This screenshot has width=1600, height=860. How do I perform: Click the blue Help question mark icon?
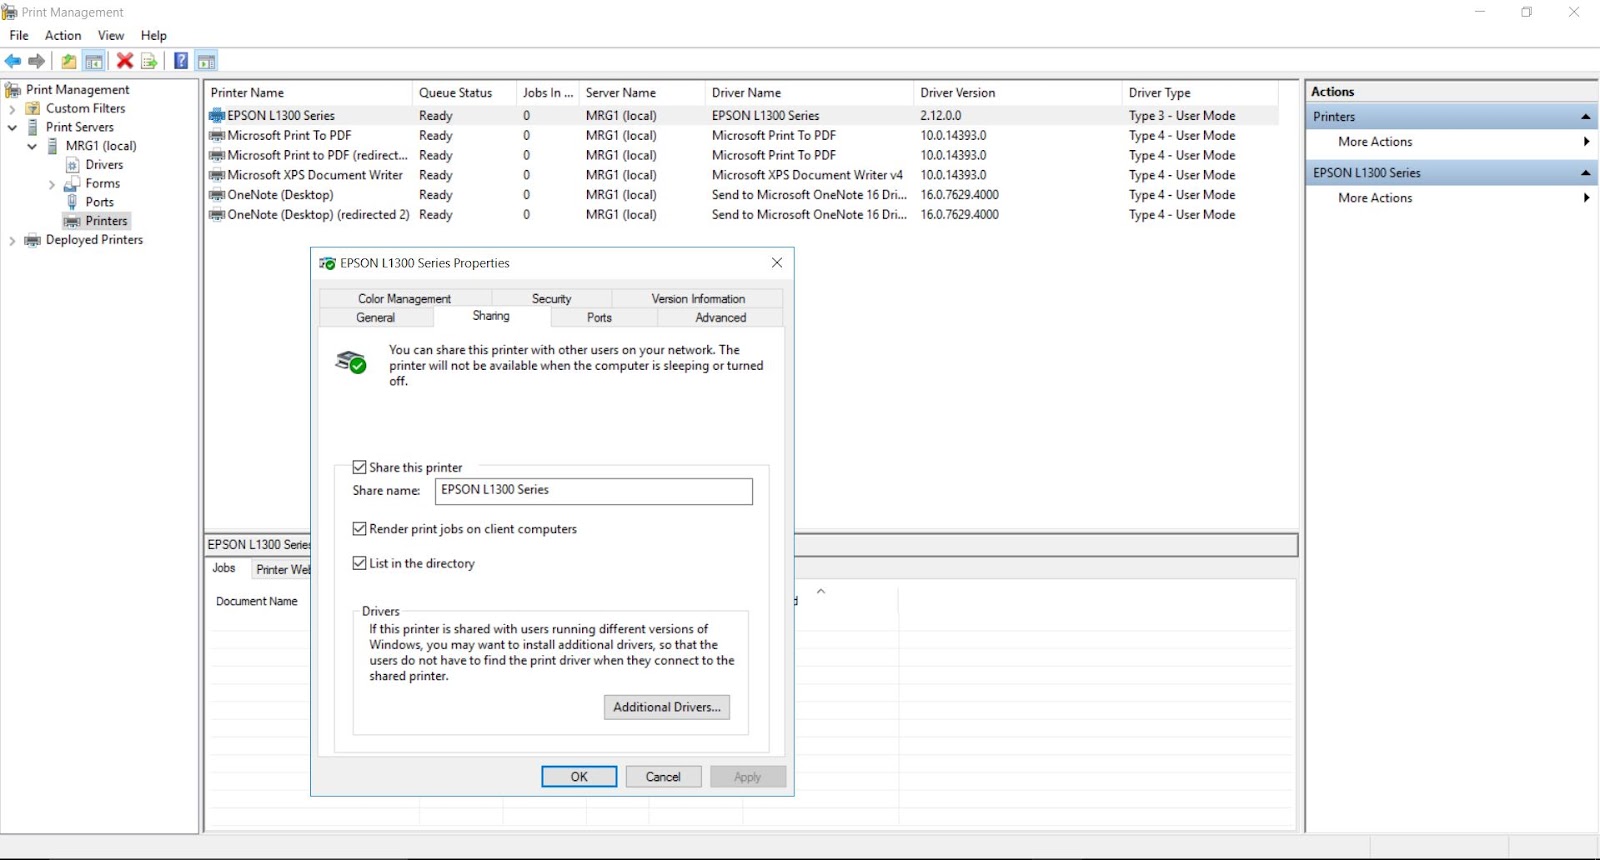pos(181,61)
